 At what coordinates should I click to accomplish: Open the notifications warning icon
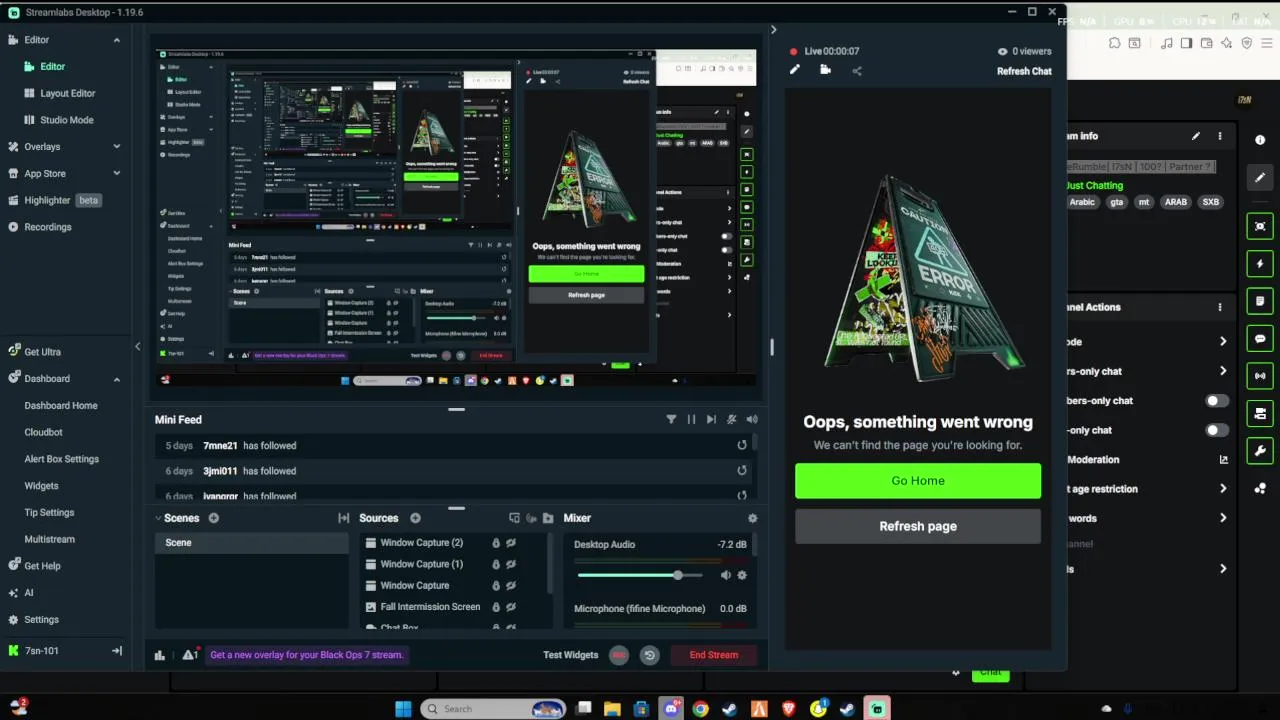(x=189, y=655)
